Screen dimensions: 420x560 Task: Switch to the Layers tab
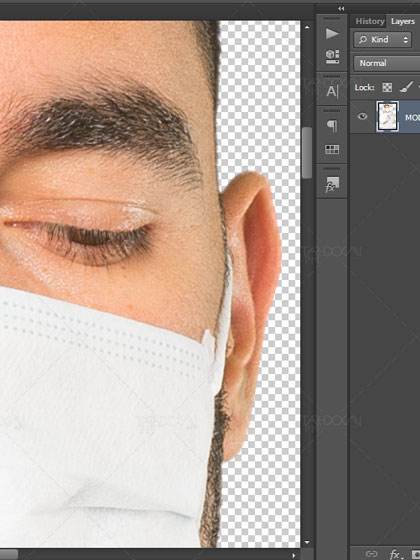[x=403, y=21]
